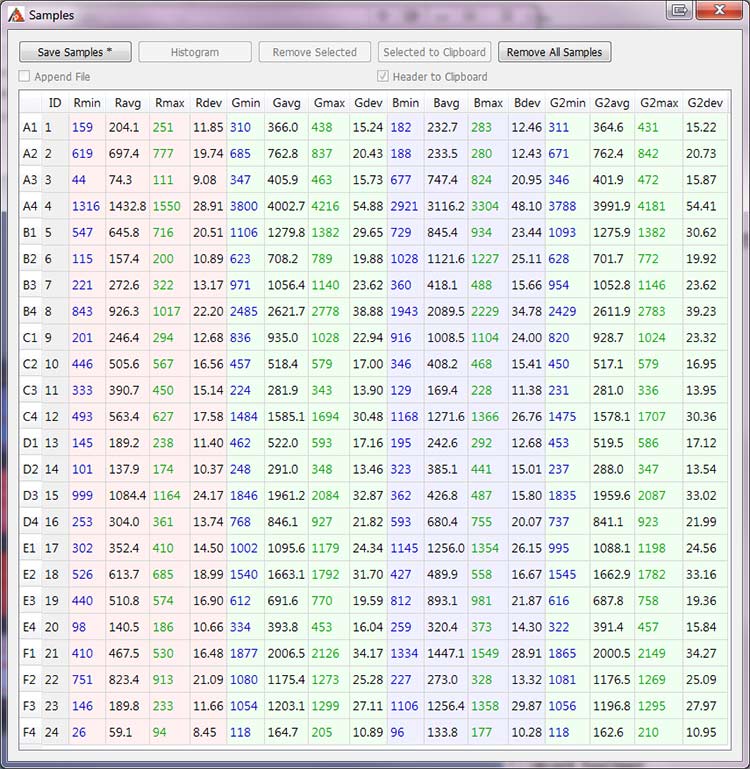The width and height of the screenshot is (750, 769).
Task: Click the Ravg column header
Action: pos(128,103)
